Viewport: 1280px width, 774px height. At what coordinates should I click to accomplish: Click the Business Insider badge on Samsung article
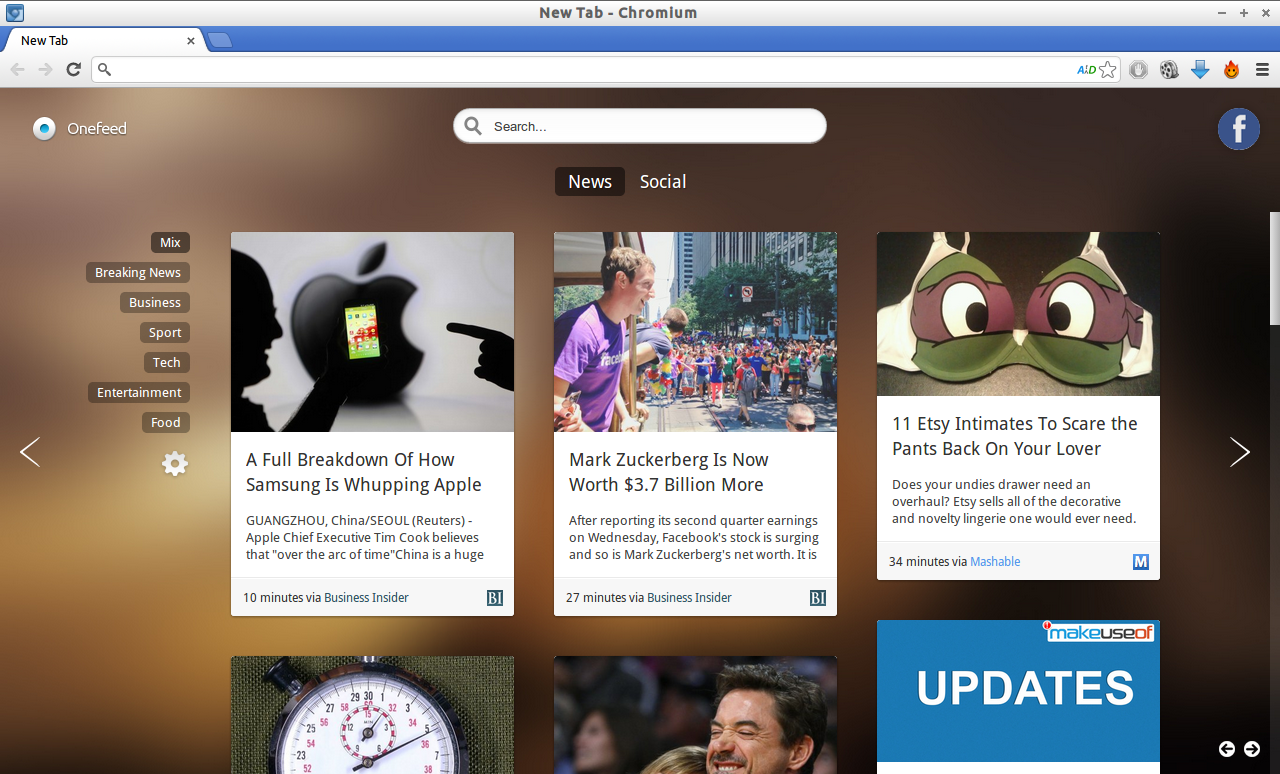(x=495, y=598)
